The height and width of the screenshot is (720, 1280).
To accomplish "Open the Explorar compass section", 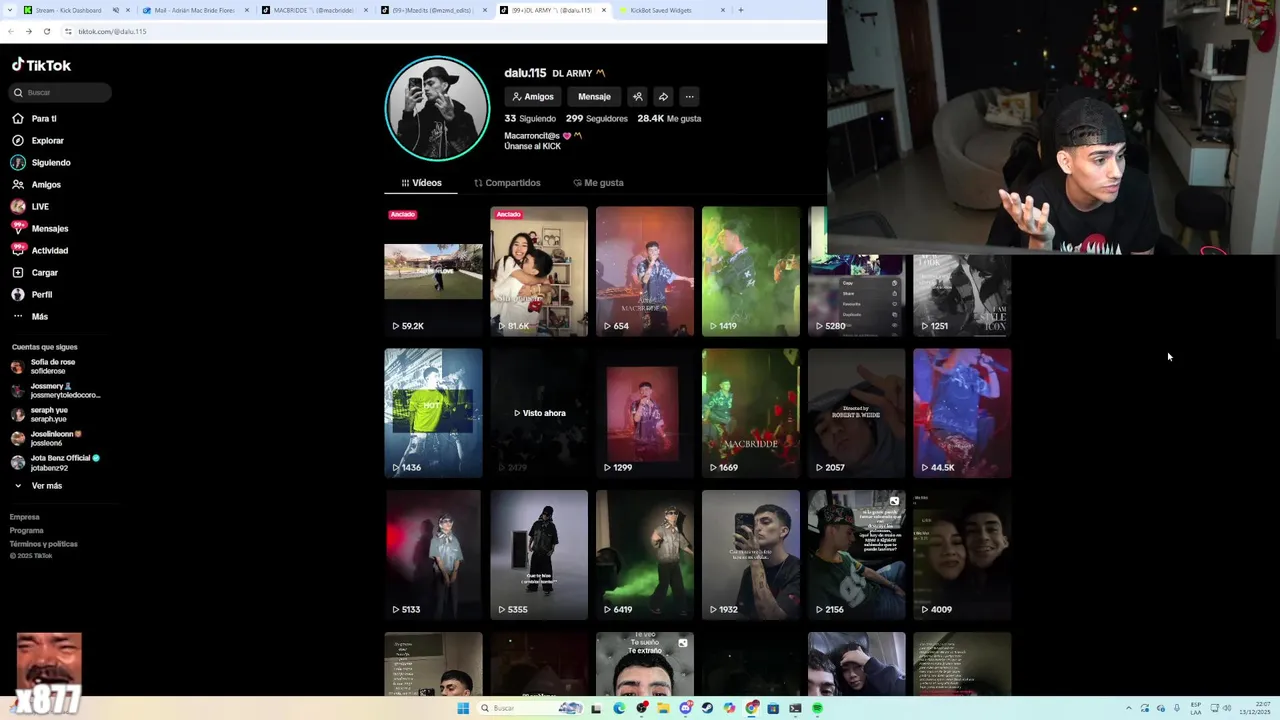I will [x=38, y=140].
